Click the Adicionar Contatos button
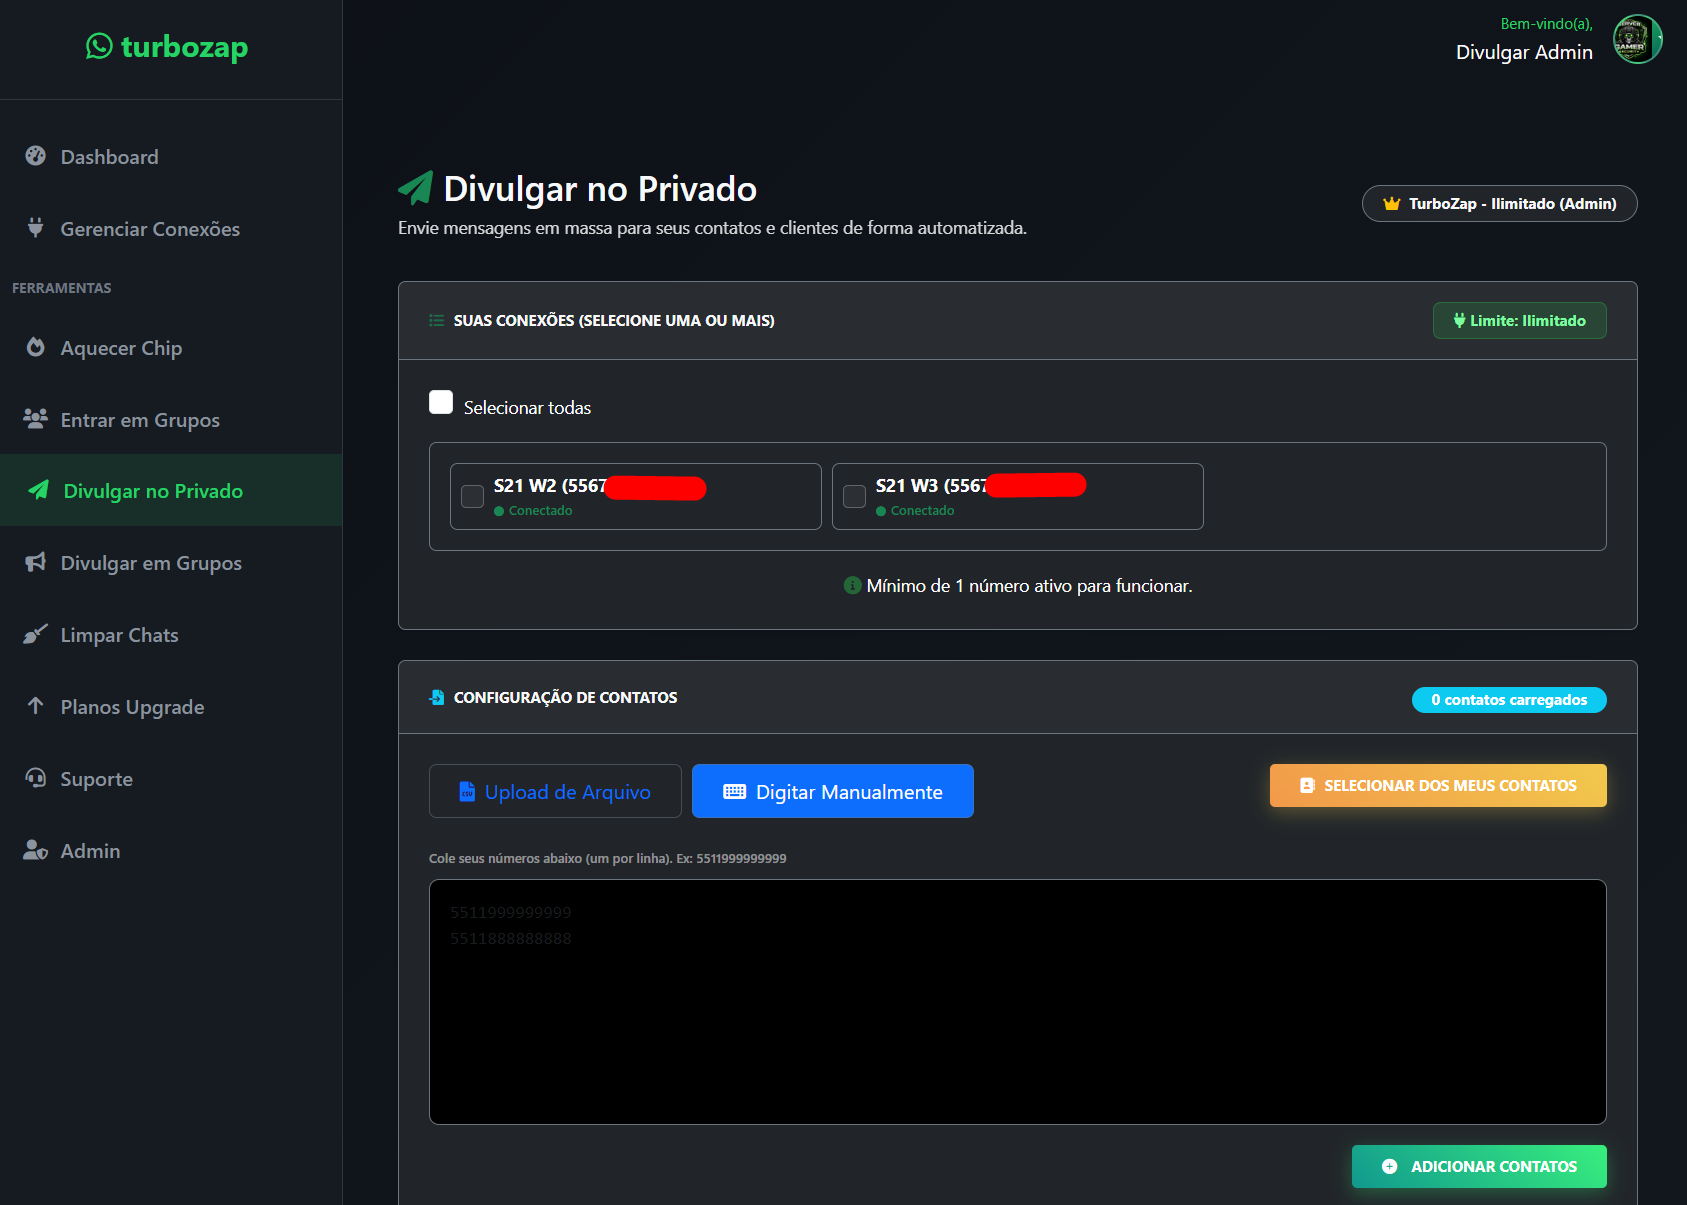 [1479, 1167]
